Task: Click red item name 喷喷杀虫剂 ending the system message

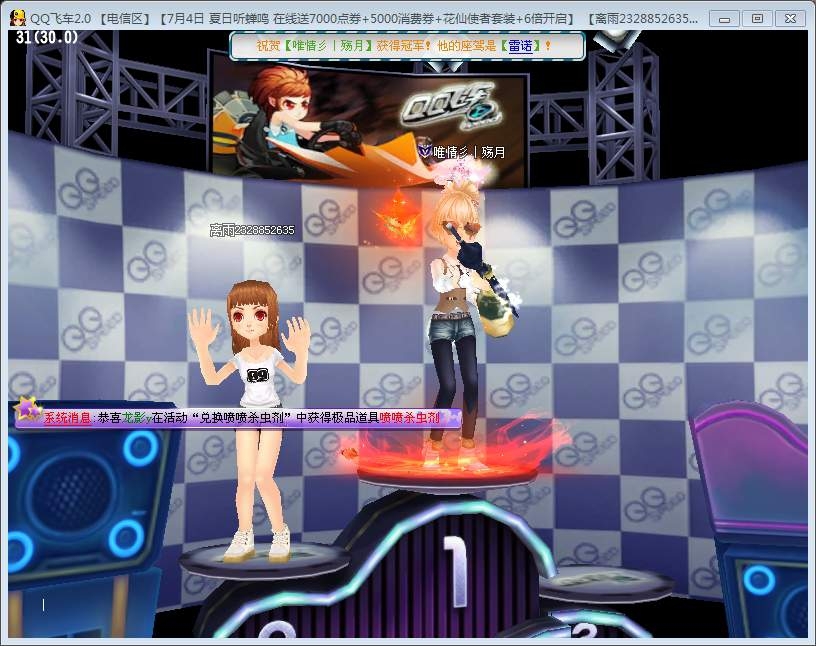Action: coord(410,417)
